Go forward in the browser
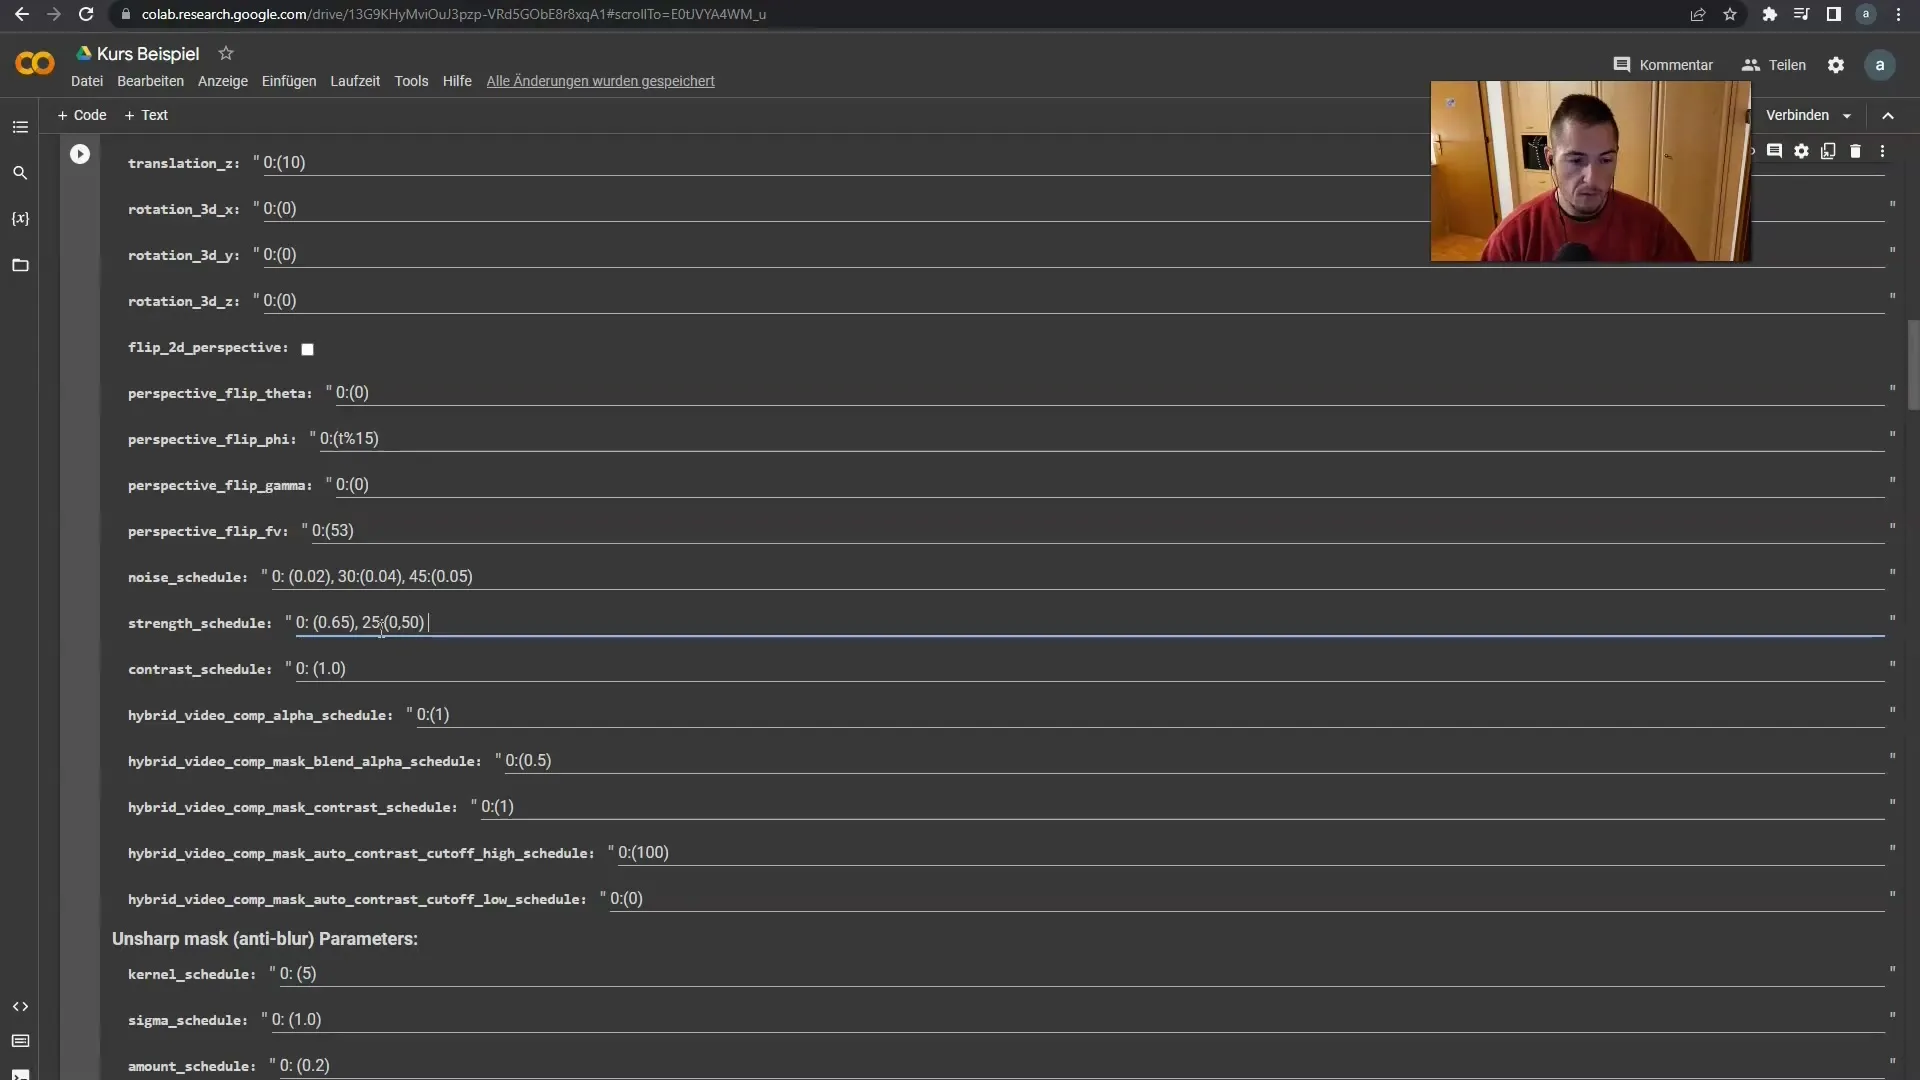The height and width of the screenshot is (1080, 1920). click(x=54, y=14)
